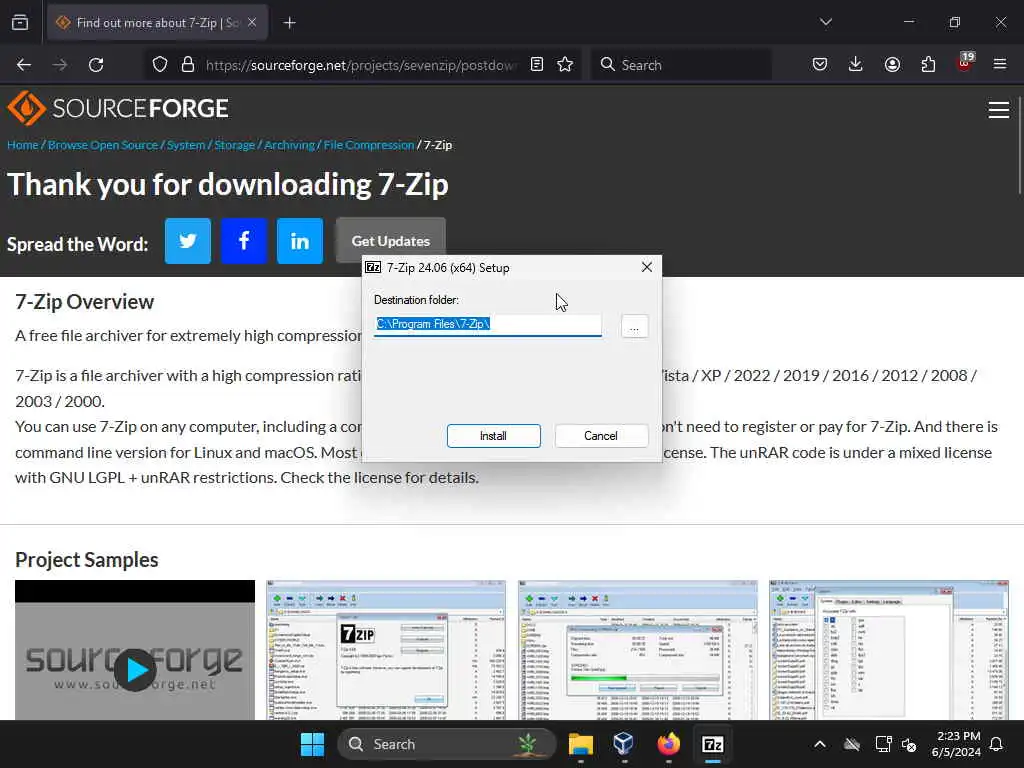The image size is (1024, 768).
Task: Open the Archiving breadcrumb link
Action: [289, 145]
